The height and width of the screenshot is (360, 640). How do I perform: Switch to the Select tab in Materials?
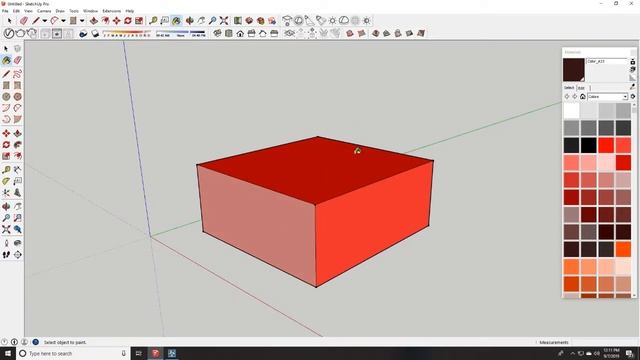[x=569, y=88]
